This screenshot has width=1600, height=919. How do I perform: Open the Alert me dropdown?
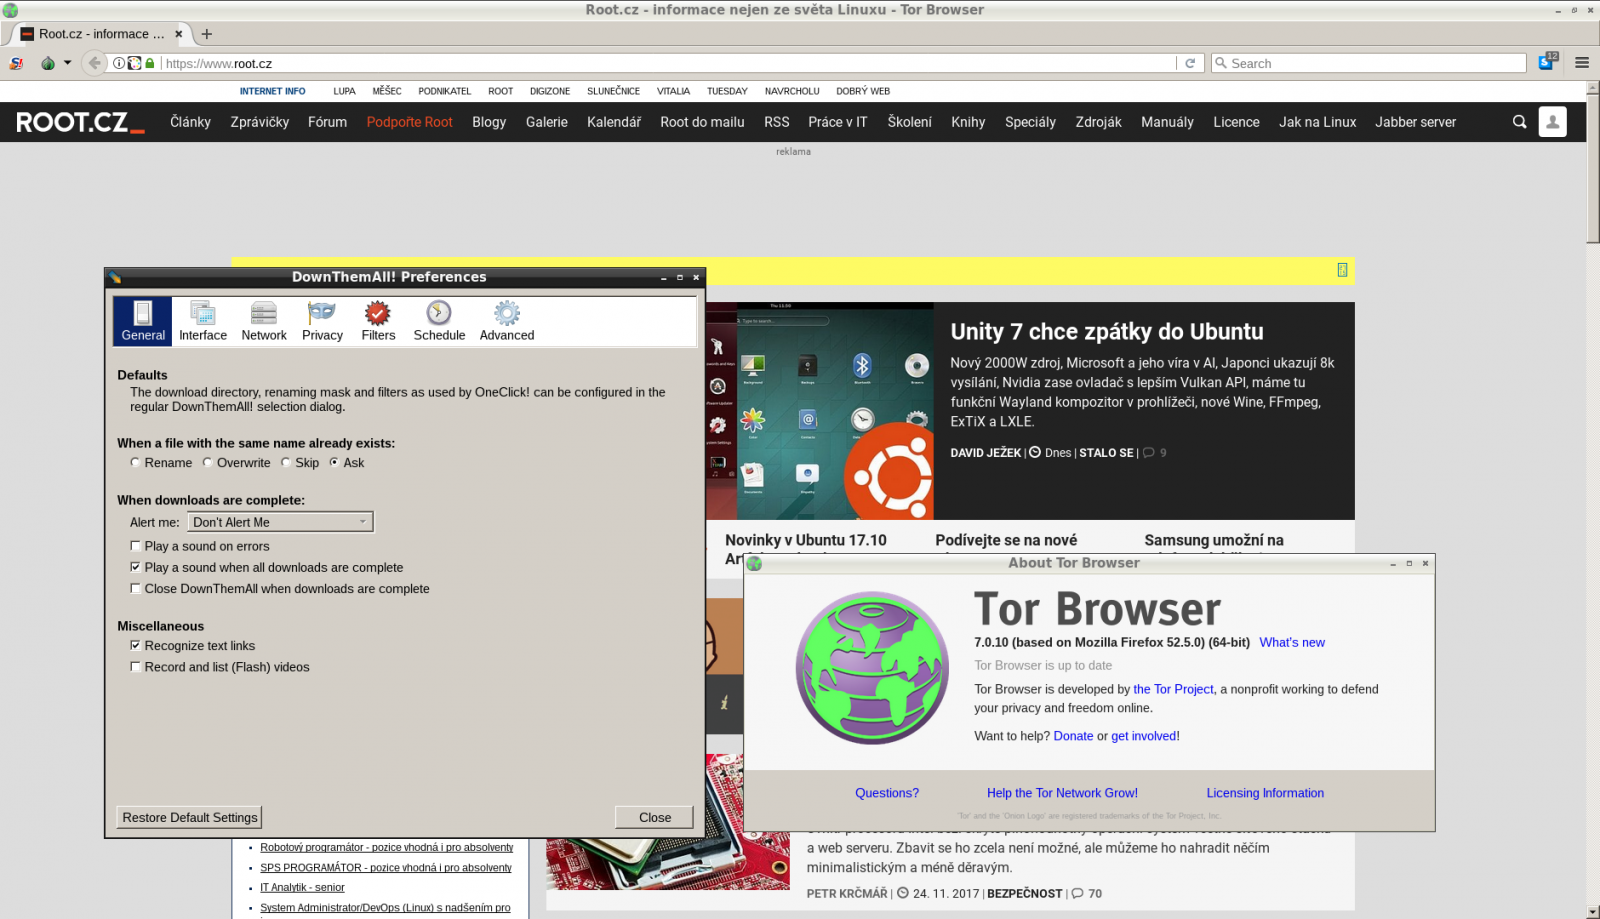coord(280,522)
